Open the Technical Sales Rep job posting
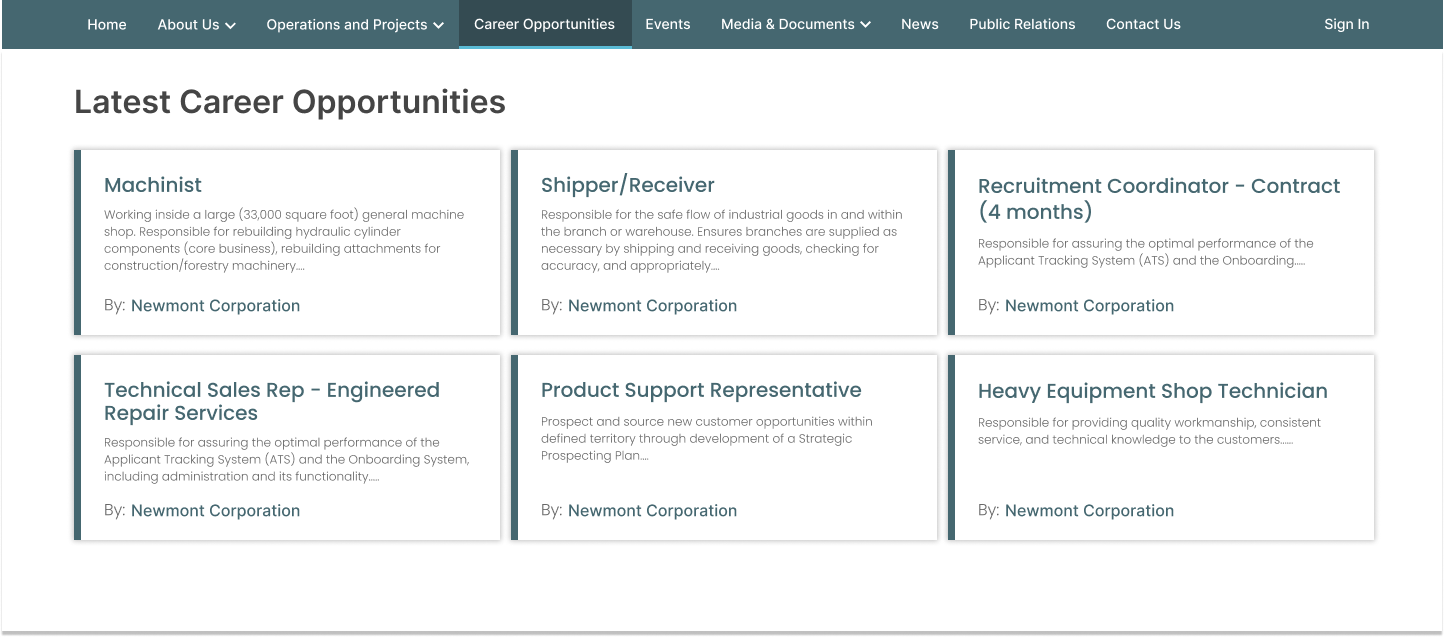 point(271,401)
